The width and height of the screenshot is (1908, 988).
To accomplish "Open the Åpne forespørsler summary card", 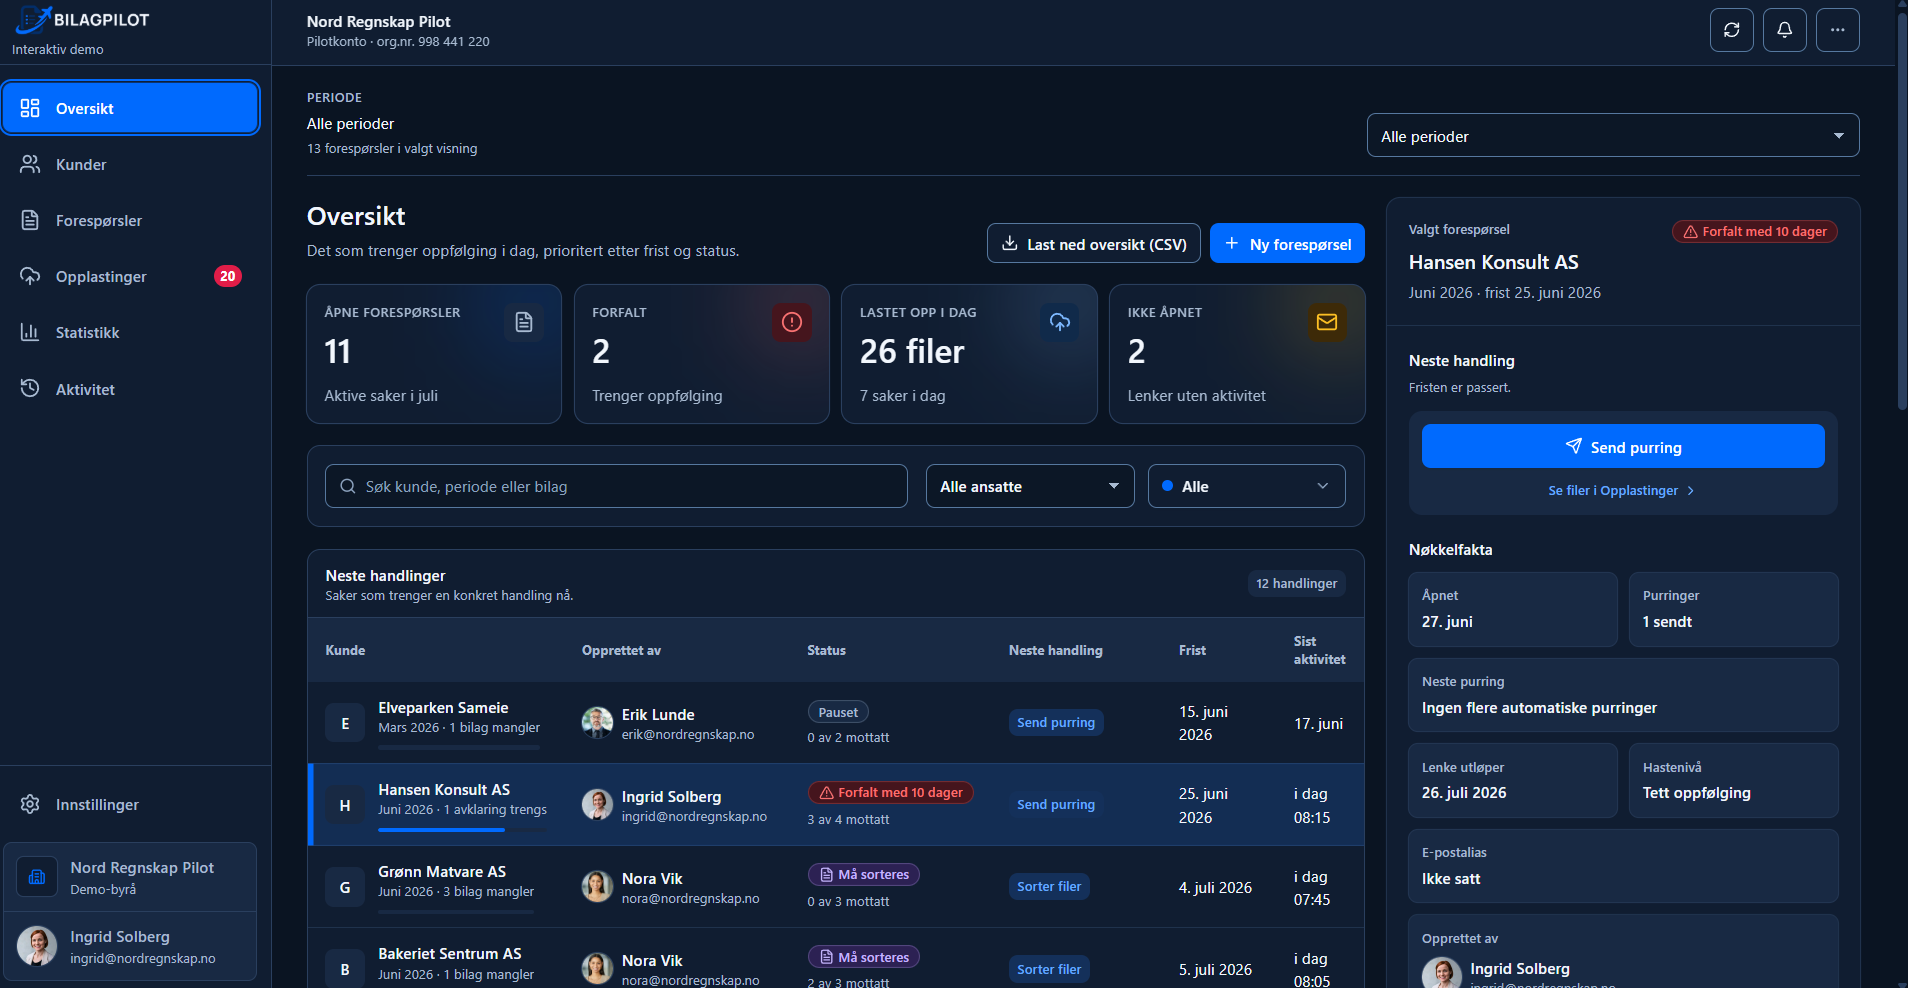I will [x=434, y=354].
